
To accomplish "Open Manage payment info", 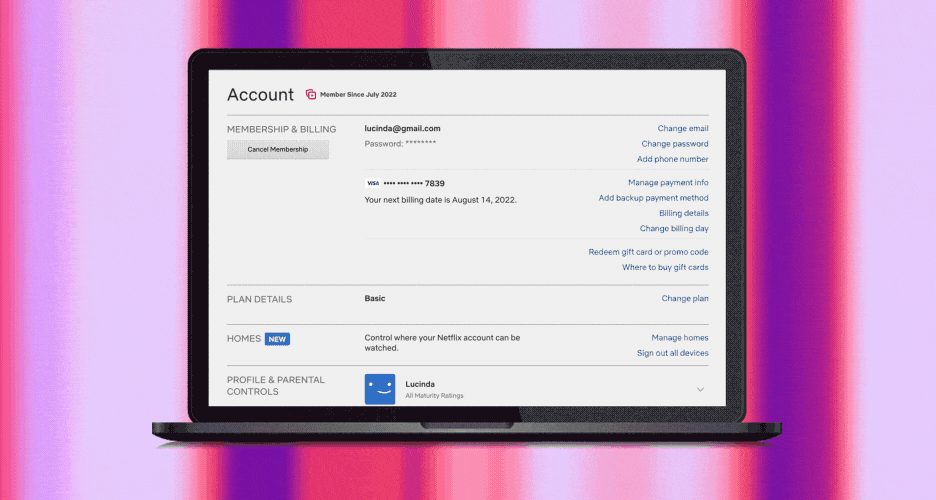I will point(668,183).
